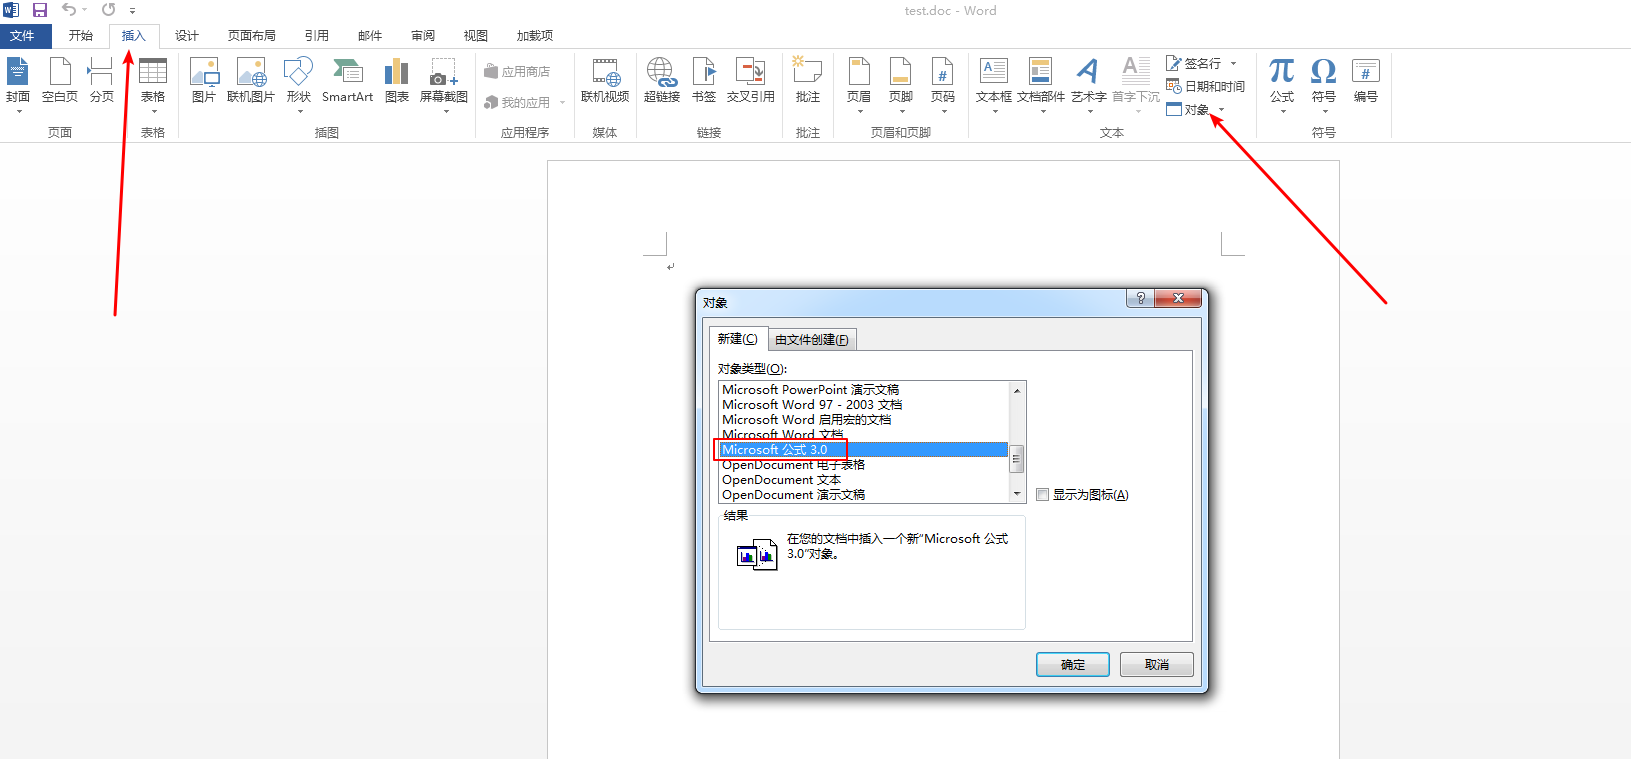Open Quick Parts (文档部件)
Viewport: 1631px width, 759px height.
tap(1041, 85)
